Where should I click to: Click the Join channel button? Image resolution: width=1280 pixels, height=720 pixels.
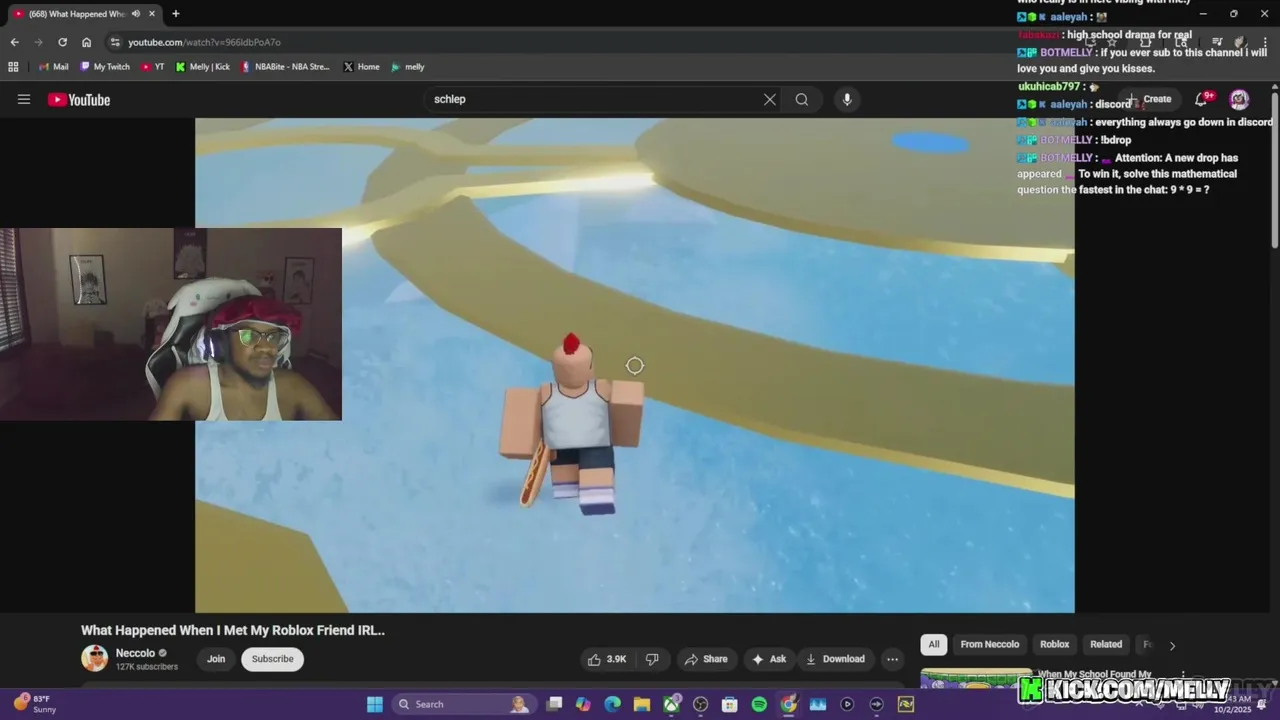tap(216, 659)
